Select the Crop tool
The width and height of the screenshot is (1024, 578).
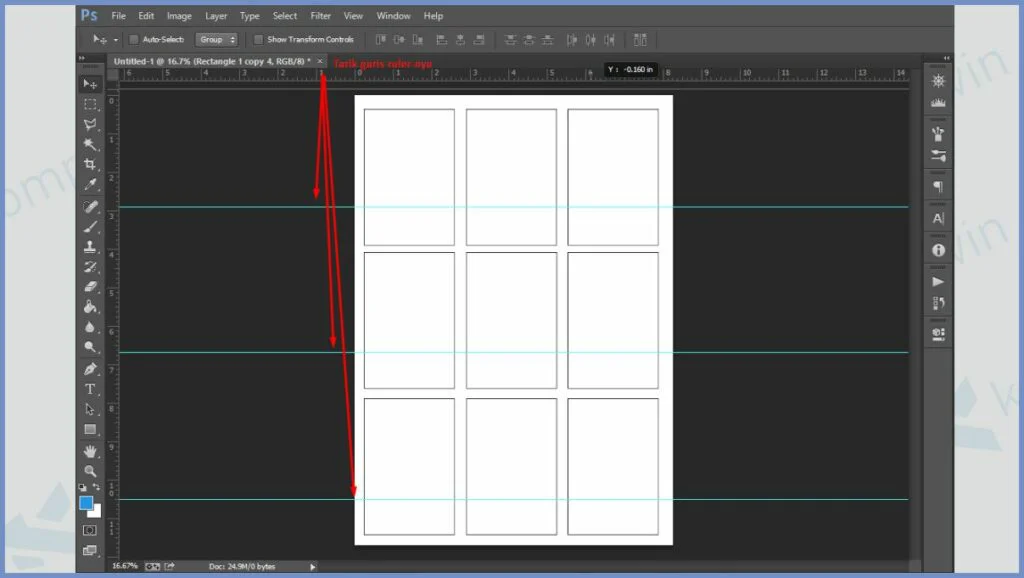pos(90,164)
